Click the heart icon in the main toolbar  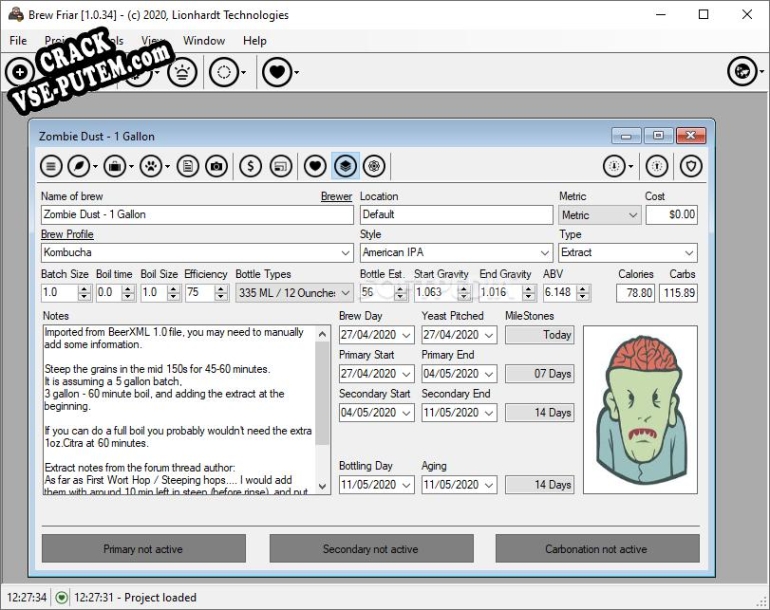point(277,73)
